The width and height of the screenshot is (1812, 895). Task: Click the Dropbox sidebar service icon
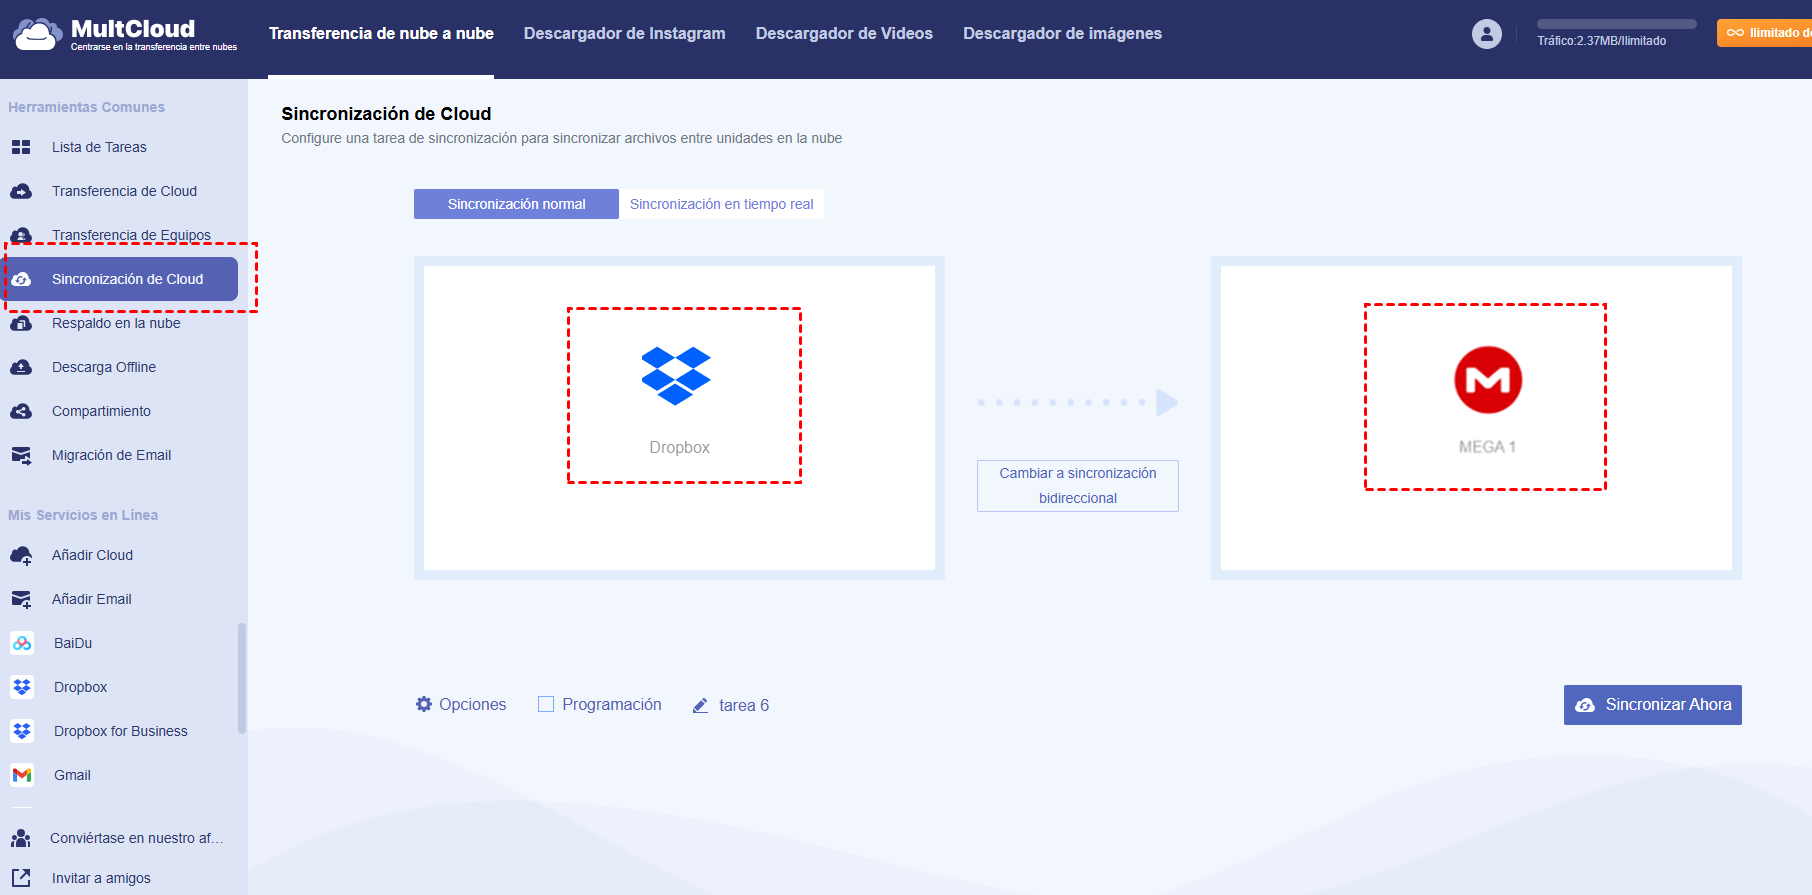[x=22, y=687]
